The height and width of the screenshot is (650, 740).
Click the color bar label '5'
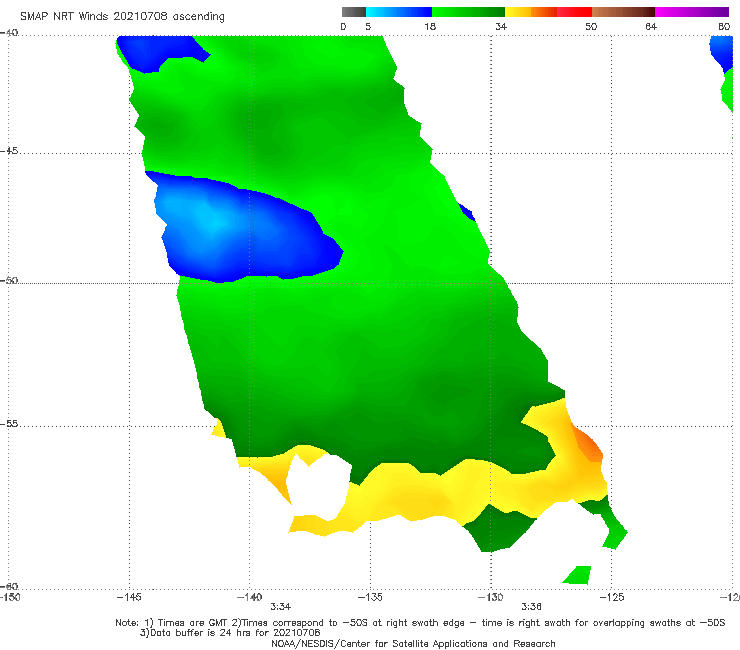[x=368, y=27]
